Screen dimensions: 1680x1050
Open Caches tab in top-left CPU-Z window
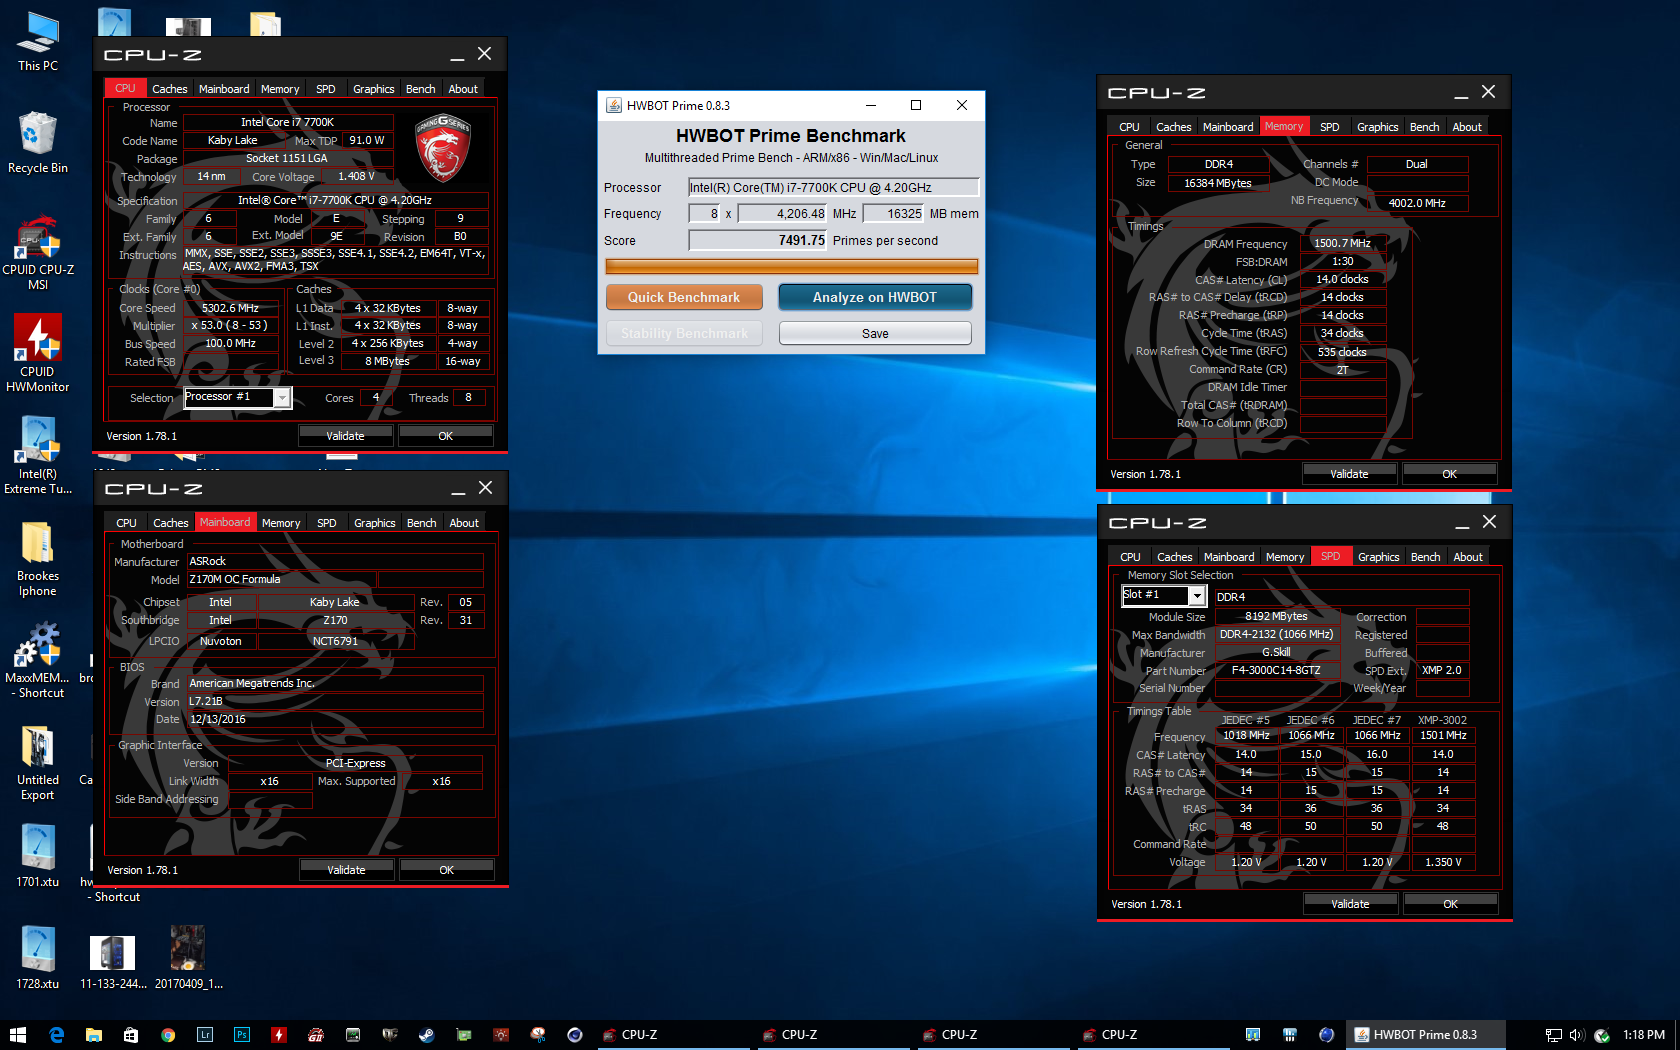click(x=169, y=89)
